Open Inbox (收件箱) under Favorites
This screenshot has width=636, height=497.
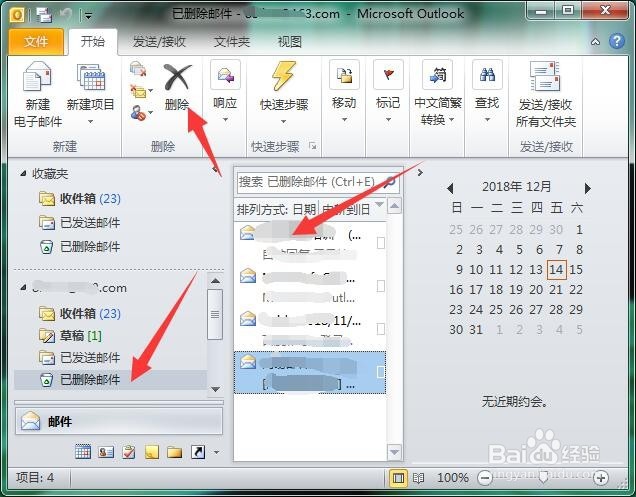coord(80,199)
